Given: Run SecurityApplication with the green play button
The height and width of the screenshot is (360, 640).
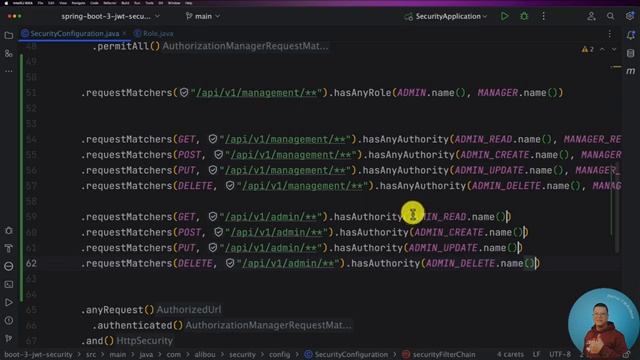Looking at the screenshot, I should (x=504, y=16).
